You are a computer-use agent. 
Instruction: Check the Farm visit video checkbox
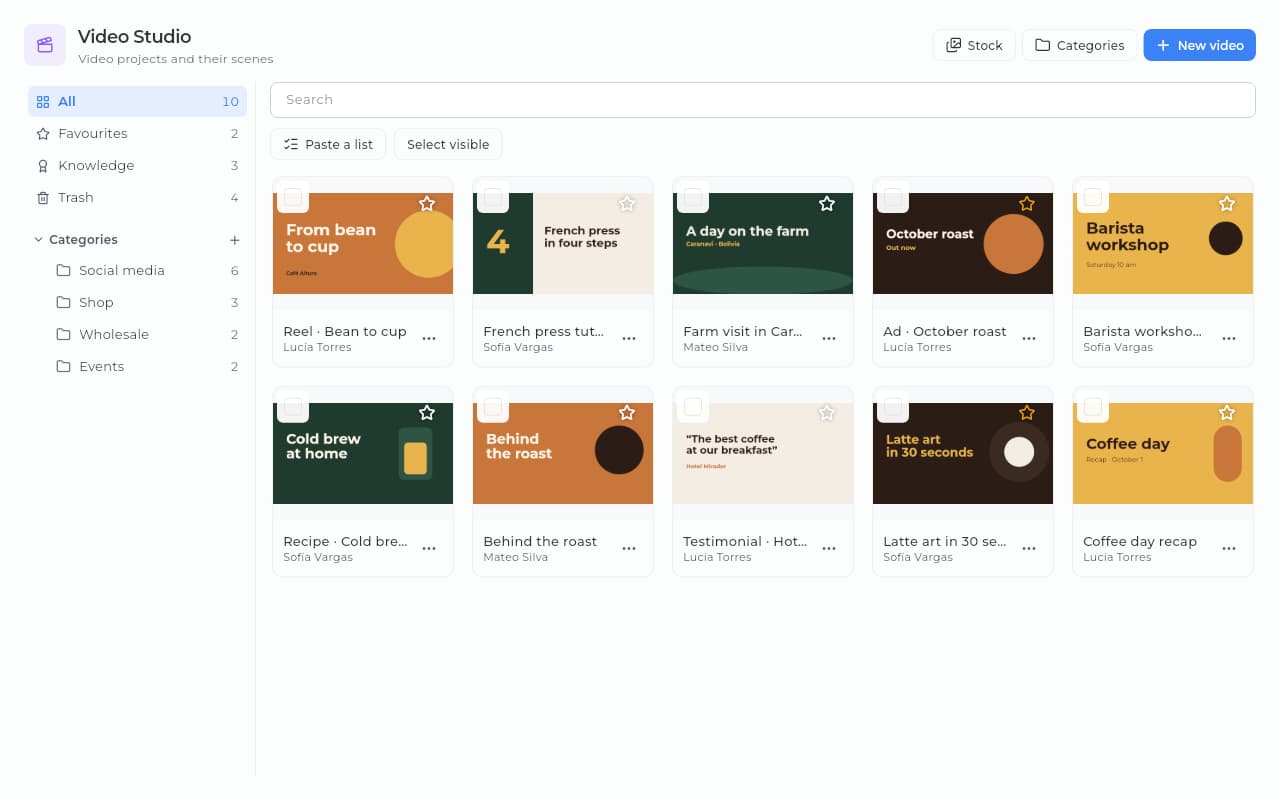(693, 197)
